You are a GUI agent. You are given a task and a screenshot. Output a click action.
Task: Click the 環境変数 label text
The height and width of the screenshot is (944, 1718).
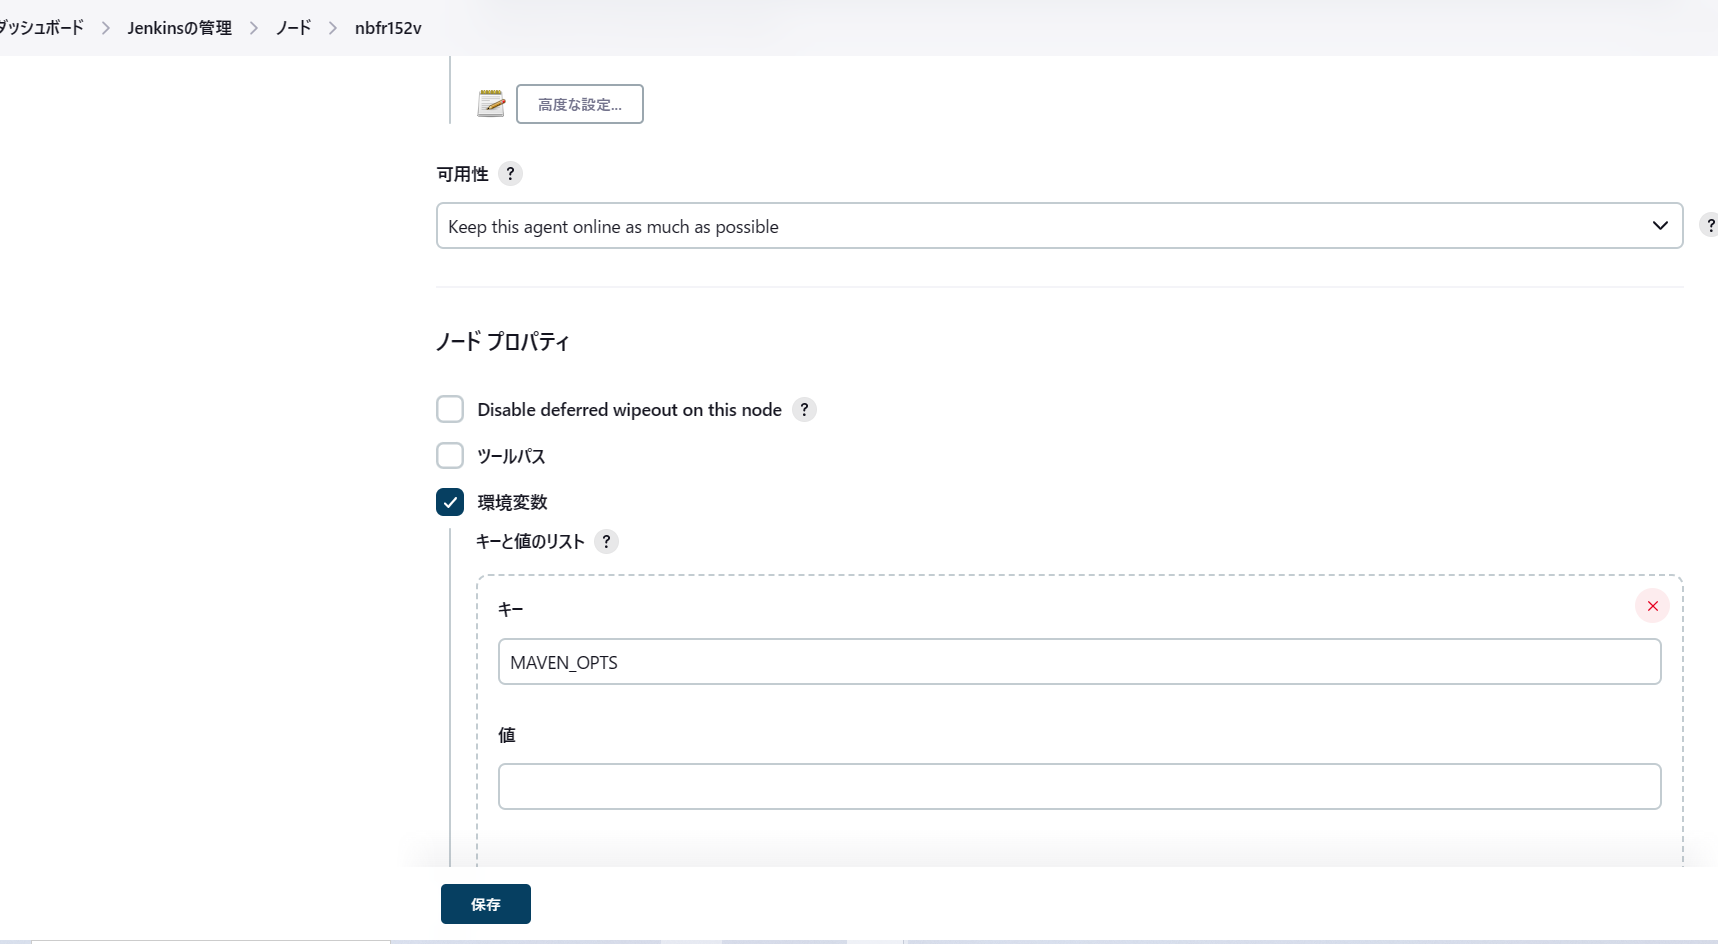coord(513,502)
